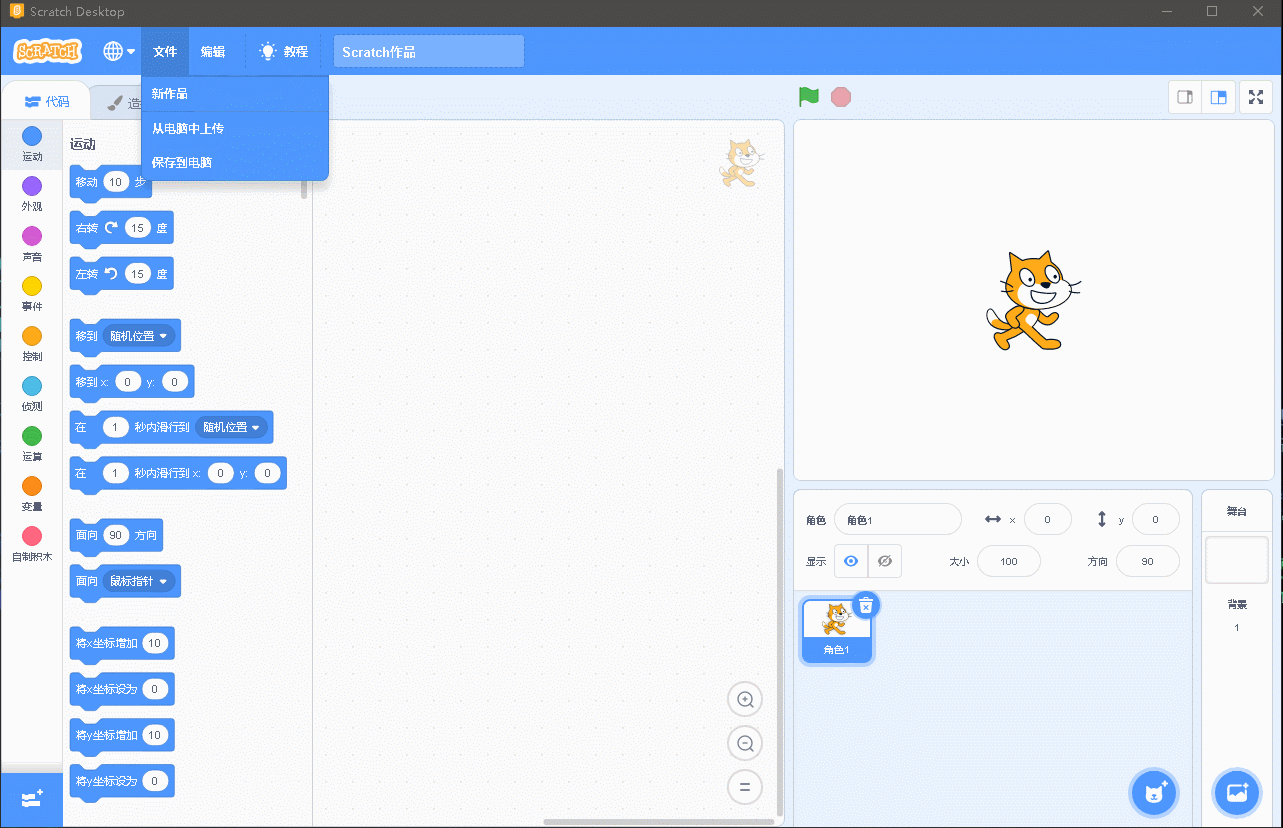The image size is (1283, 828).
Task: Select the 侦测 block category
Action: (32, 394)
